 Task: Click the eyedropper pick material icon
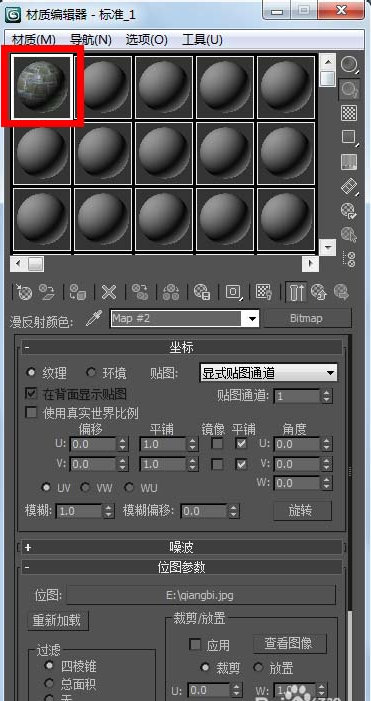[93, 319]
